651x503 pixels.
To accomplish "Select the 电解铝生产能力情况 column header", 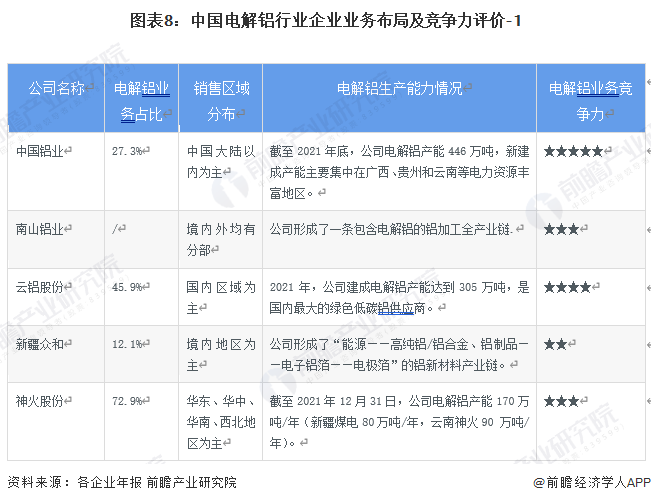I will (x=399, y=88).
